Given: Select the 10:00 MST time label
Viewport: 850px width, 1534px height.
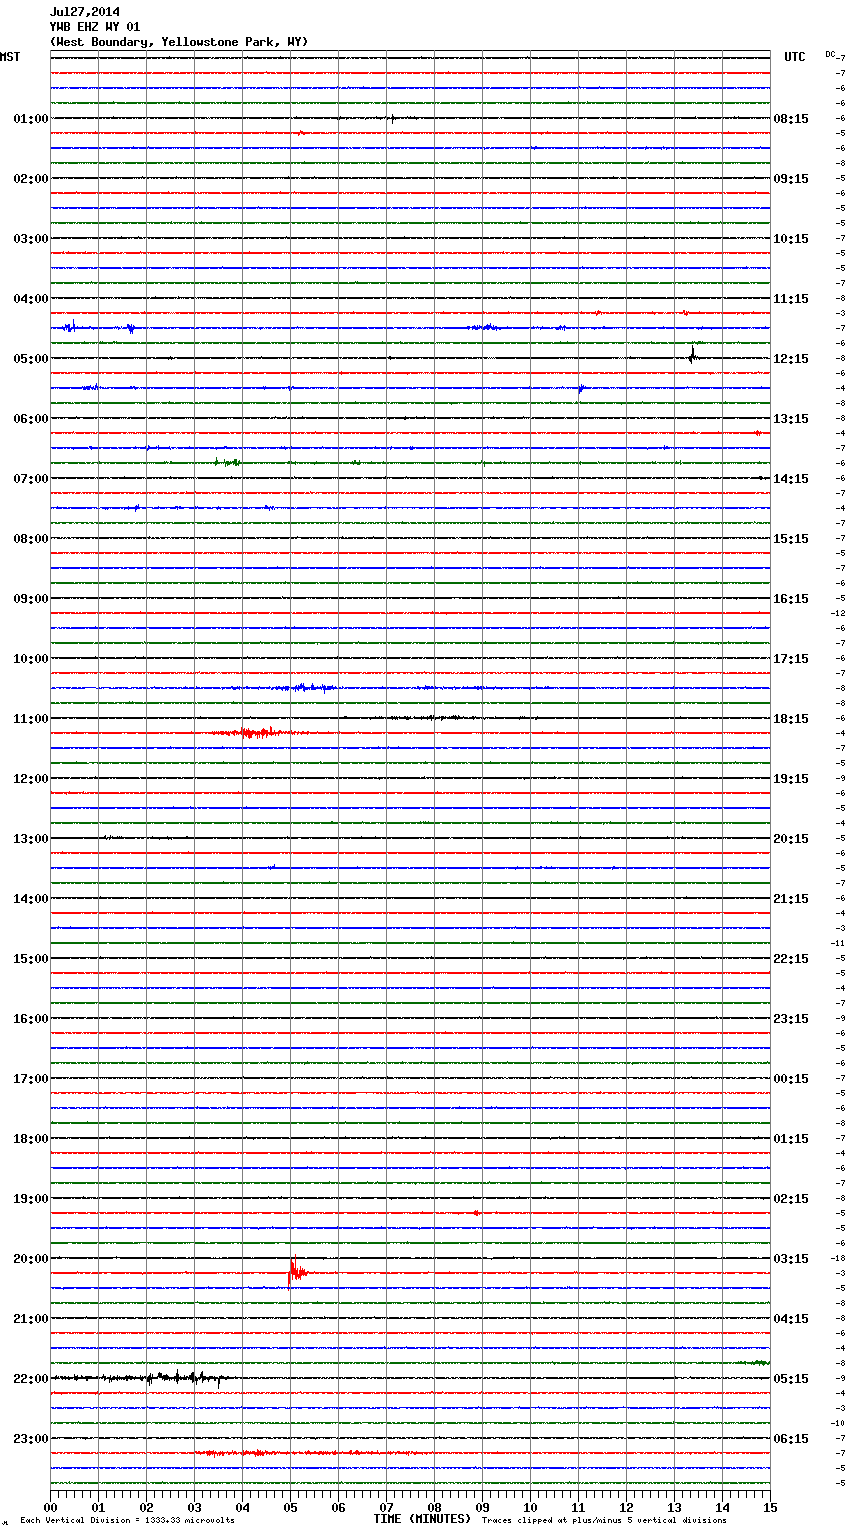Looking at the screenshot, I should [x=31, y=659].
